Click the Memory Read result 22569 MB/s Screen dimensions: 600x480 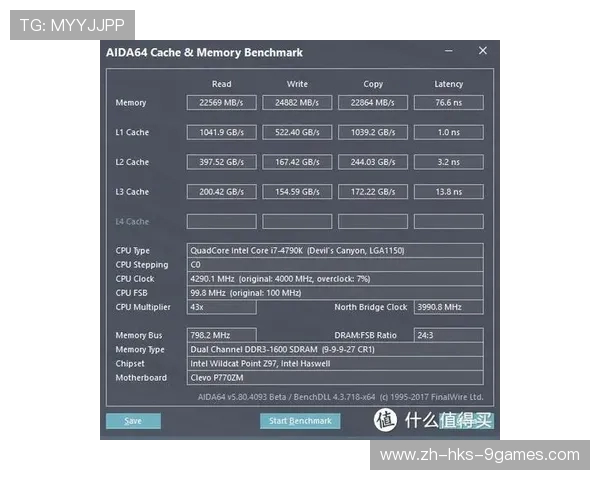pos(221,103)
